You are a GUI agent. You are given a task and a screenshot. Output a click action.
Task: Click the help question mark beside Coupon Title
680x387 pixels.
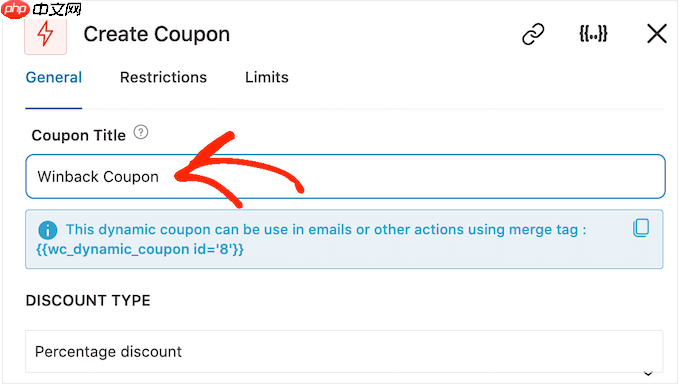pyautogui.click(x=141, y=132)
